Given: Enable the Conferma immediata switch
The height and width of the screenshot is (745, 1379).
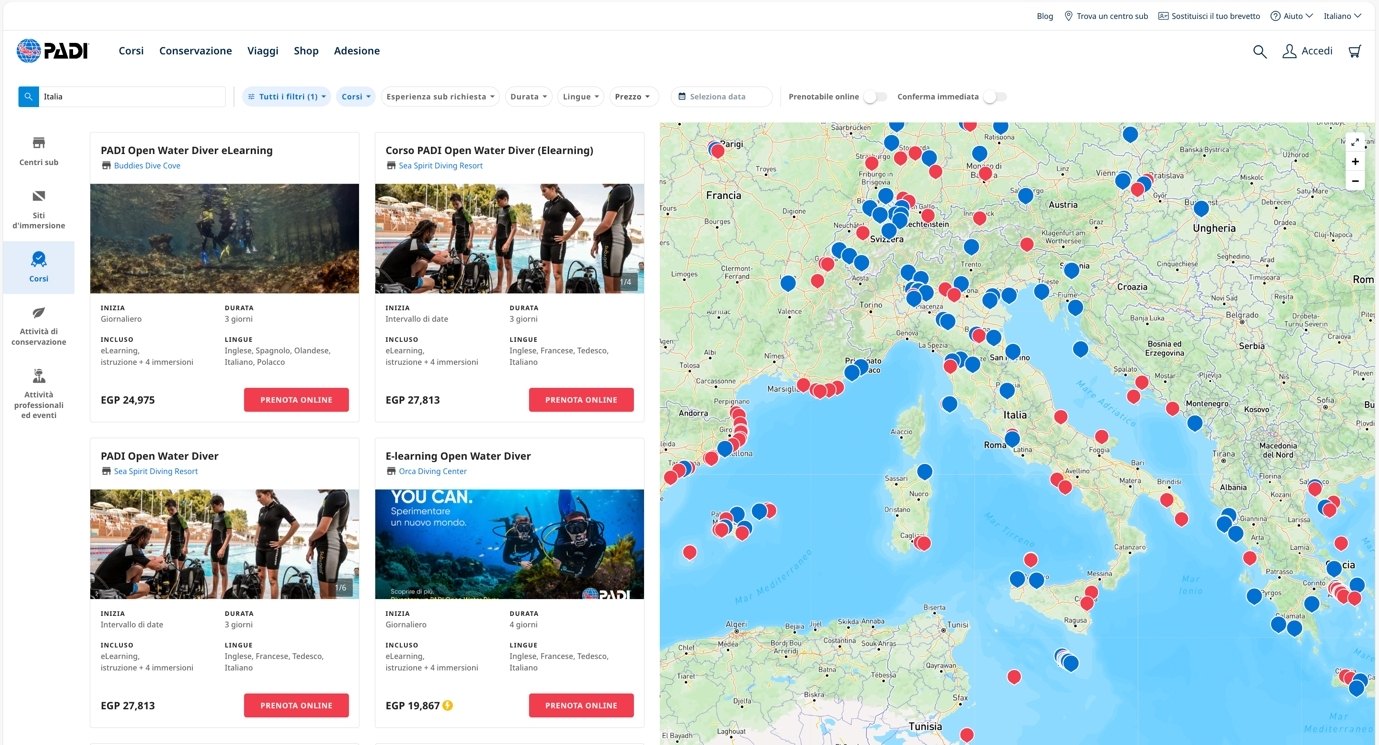Looking at the screenshot, I should coord(994,97).
